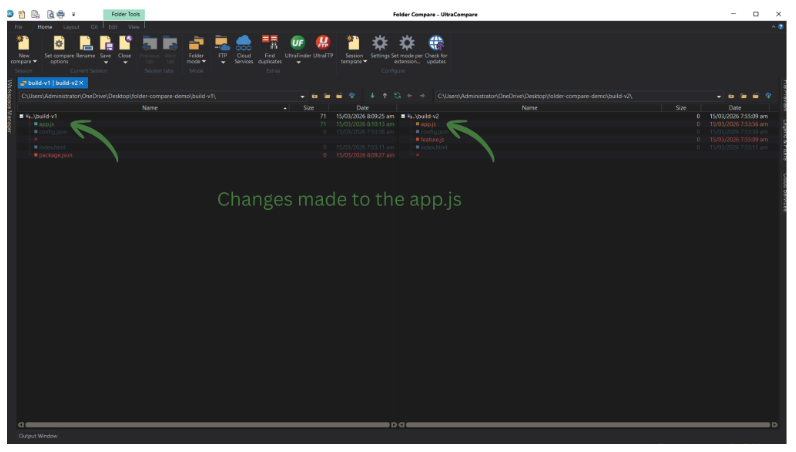Click blue globe icon after right path field
This screenshot has height=452, width=796.
(768, 95)
